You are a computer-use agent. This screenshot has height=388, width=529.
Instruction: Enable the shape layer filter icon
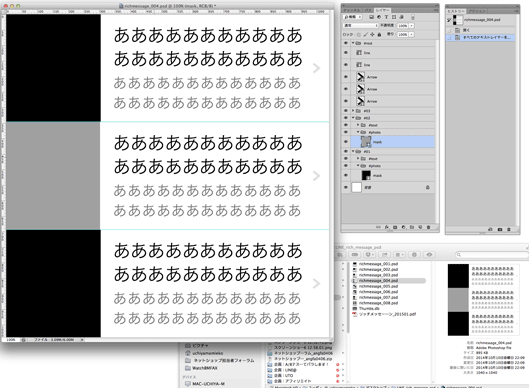tap(394, 17)
